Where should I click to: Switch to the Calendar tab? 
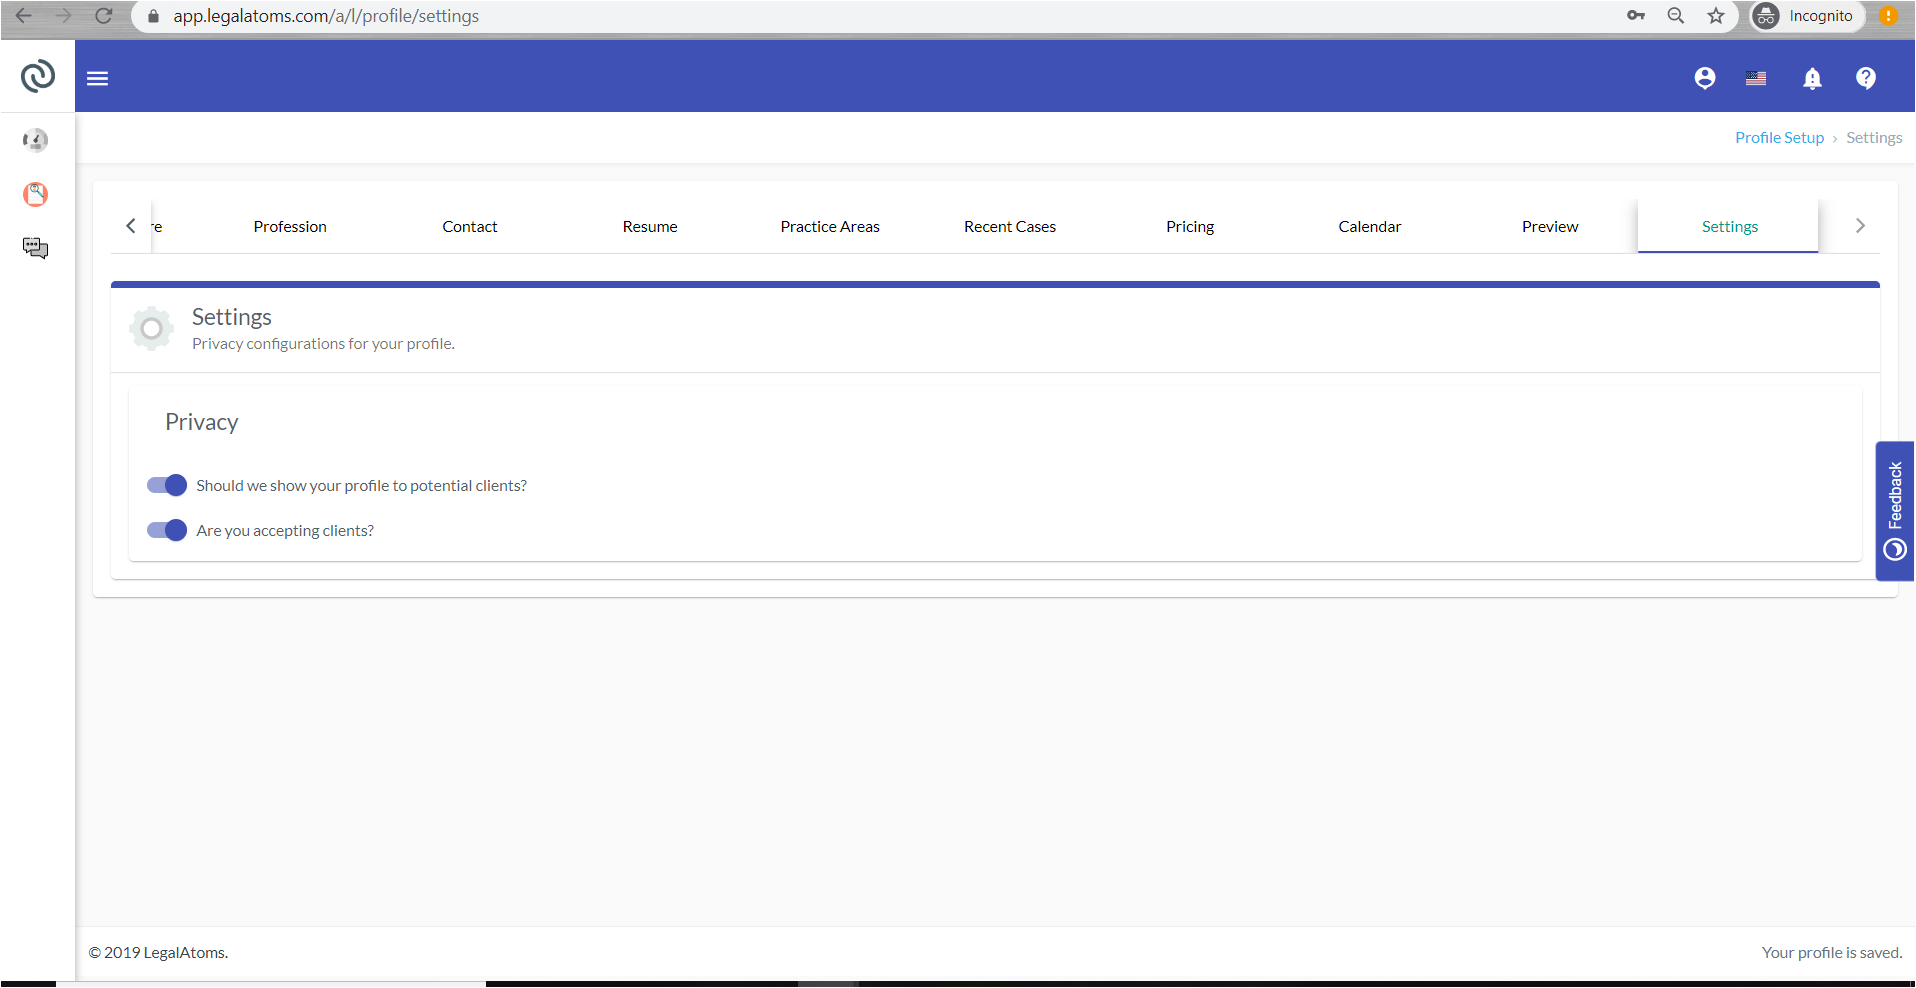point(1370,226)
